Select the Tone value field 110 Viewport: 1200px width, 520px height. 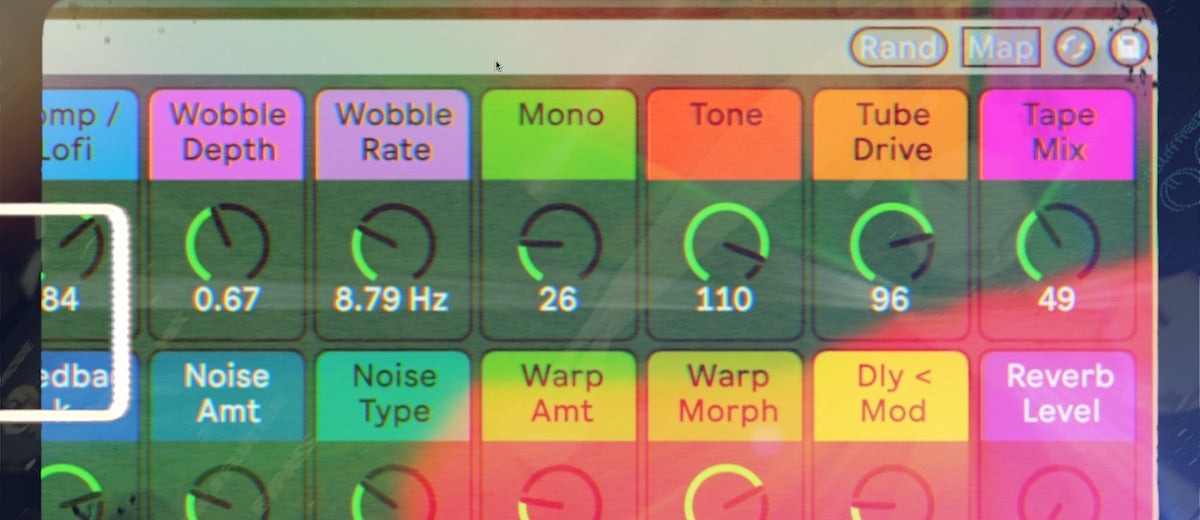click(x=724, y=299)
